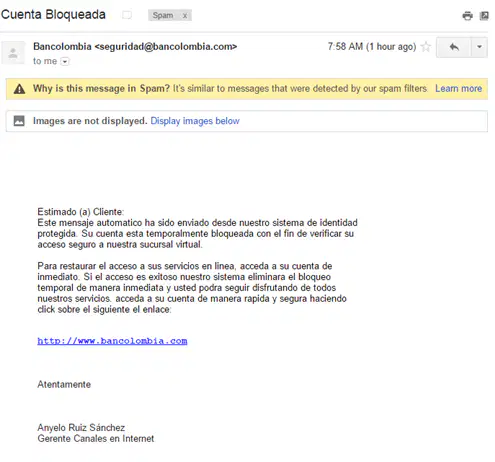Click the Spam label tag
The width and height of the screenshot is (495, 462).
(x=163, y=15)
